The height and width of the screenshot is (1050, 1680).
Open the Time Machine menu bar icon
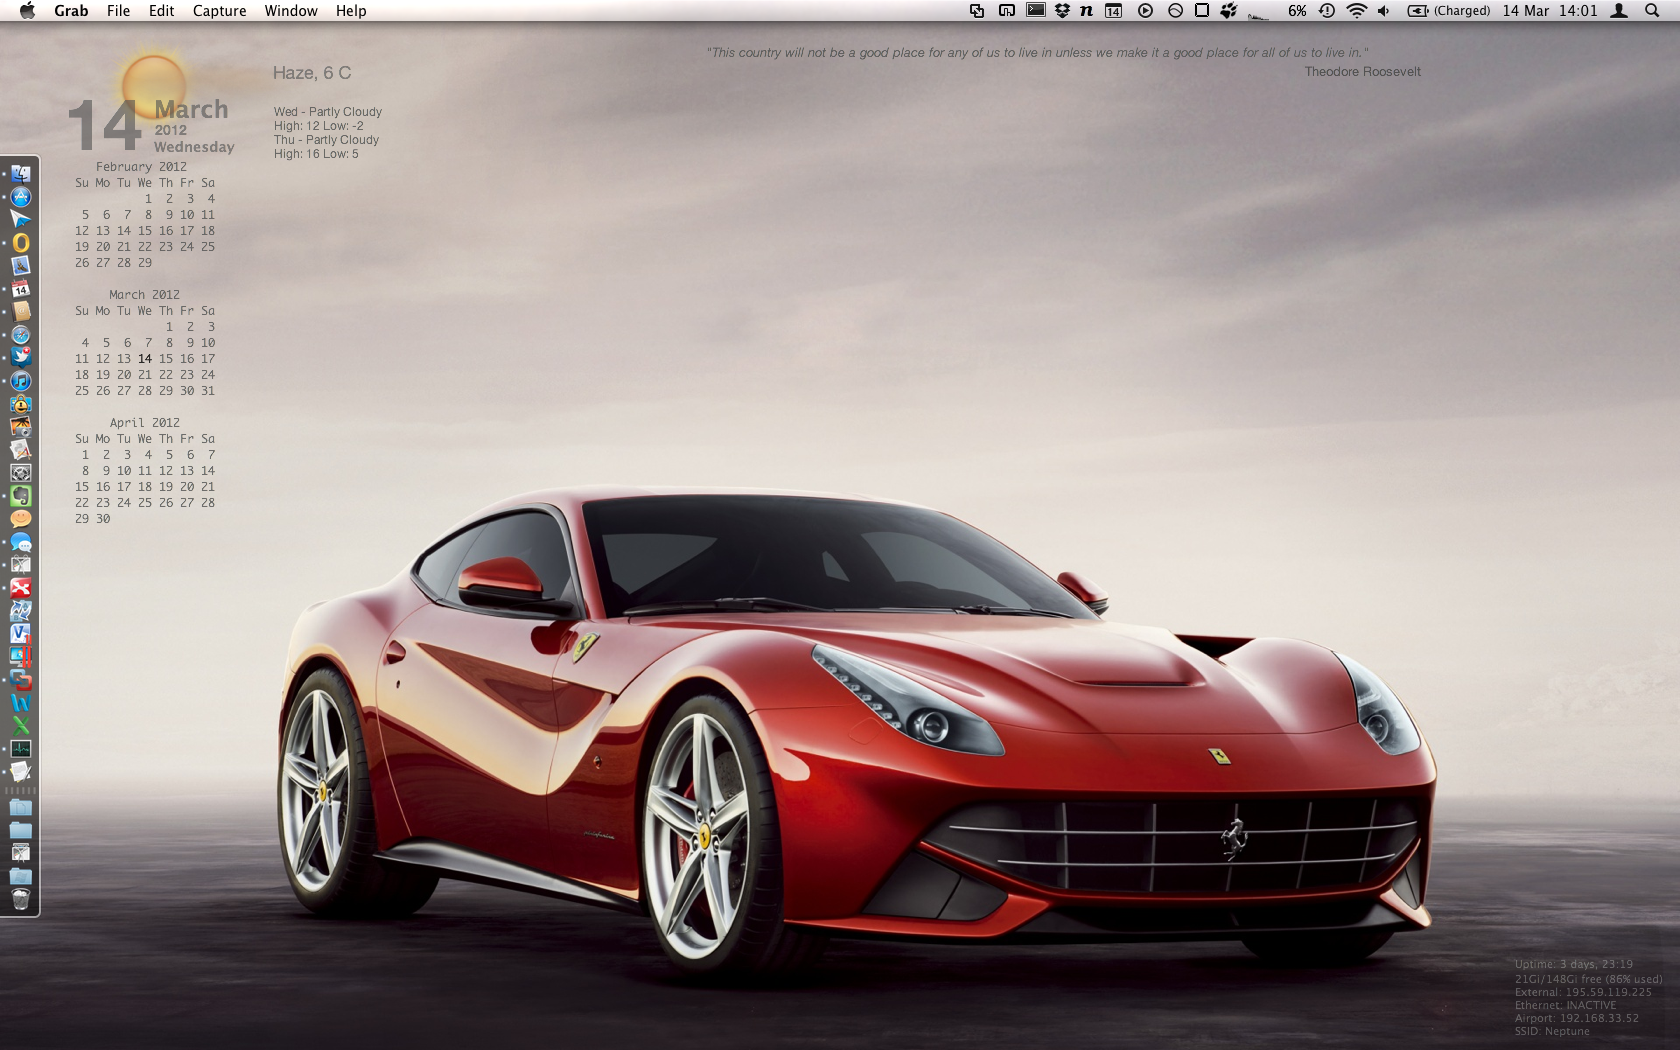pos(1327,11)
